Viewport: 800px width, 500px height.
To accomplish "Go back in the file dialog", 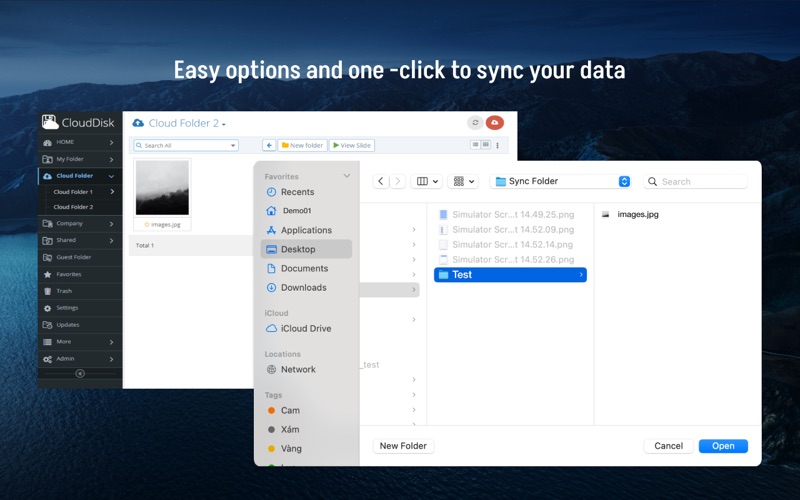I will (381, 181).
